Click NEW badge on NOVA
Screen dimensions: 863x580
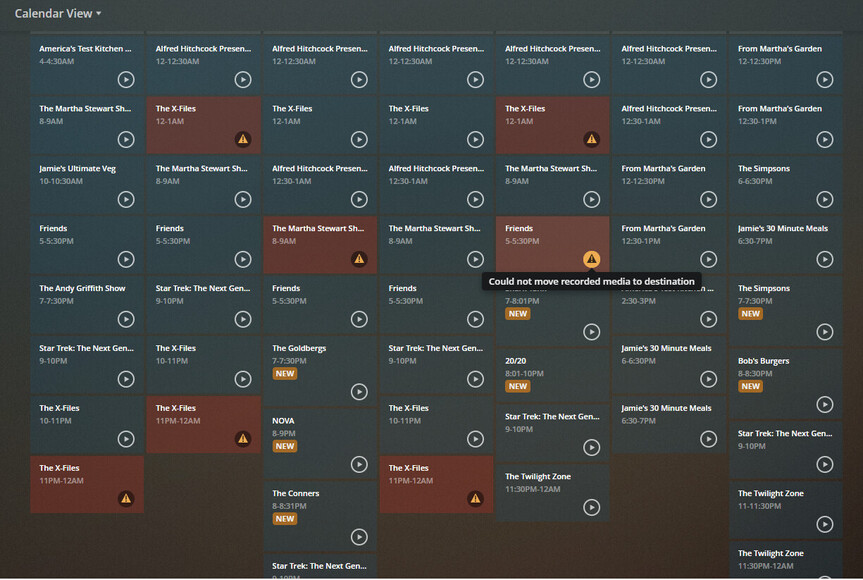[x=285, y=446]
